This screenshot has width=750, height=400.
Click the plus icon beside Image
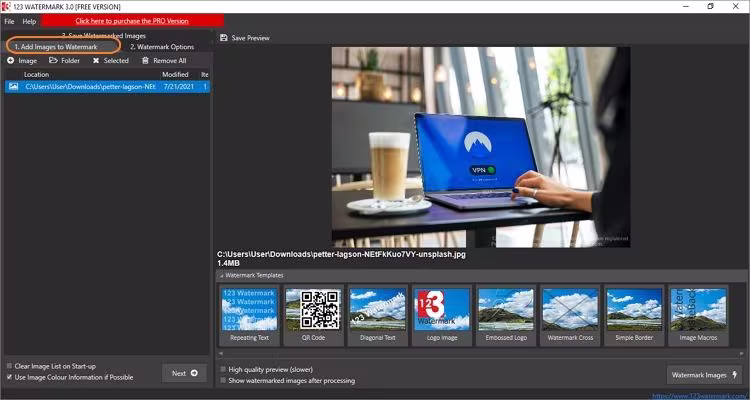pyautogui.click(x=11, y=61)
